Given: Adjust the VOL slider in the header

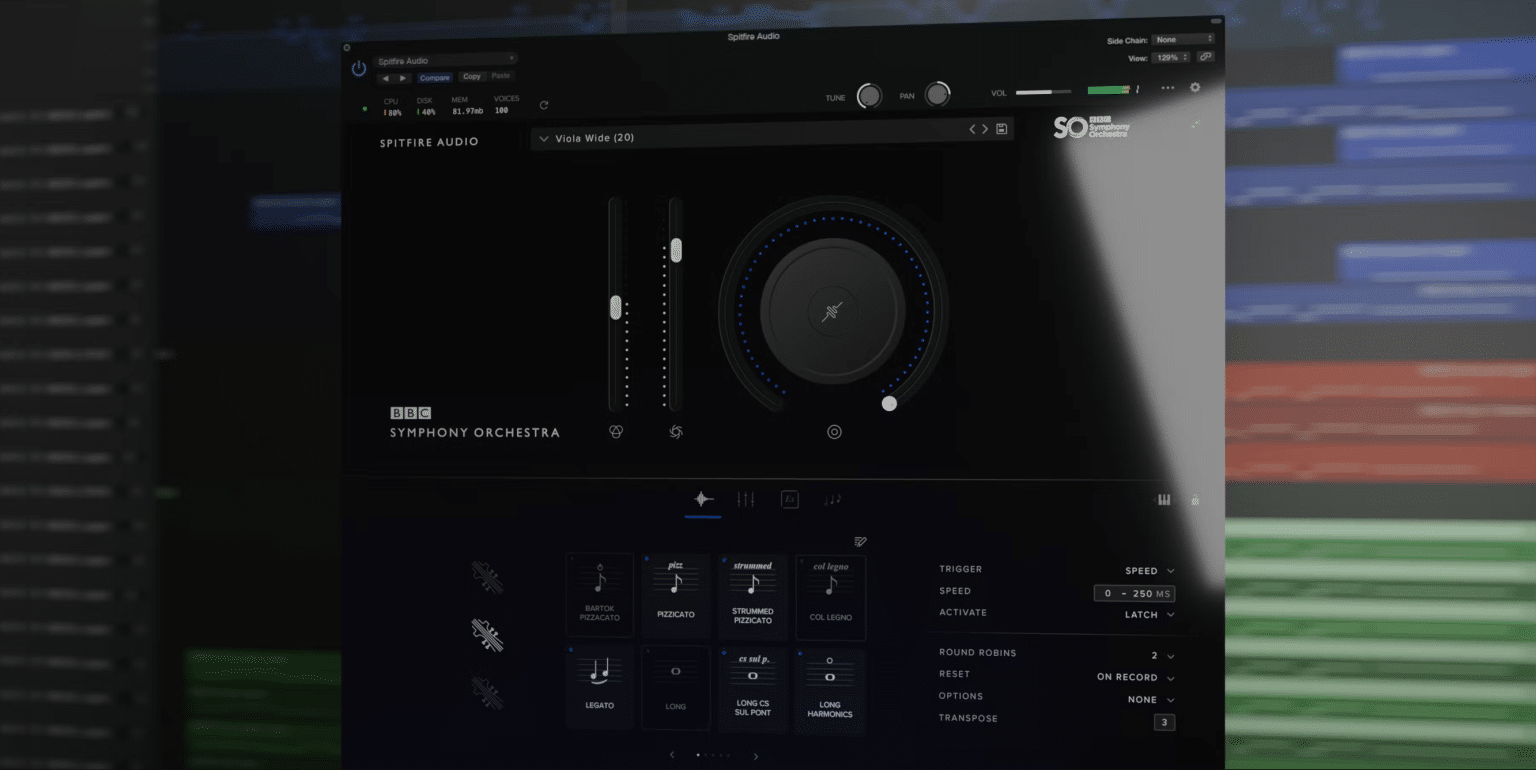Looking at the screenshot, I should coord(1043,91).
